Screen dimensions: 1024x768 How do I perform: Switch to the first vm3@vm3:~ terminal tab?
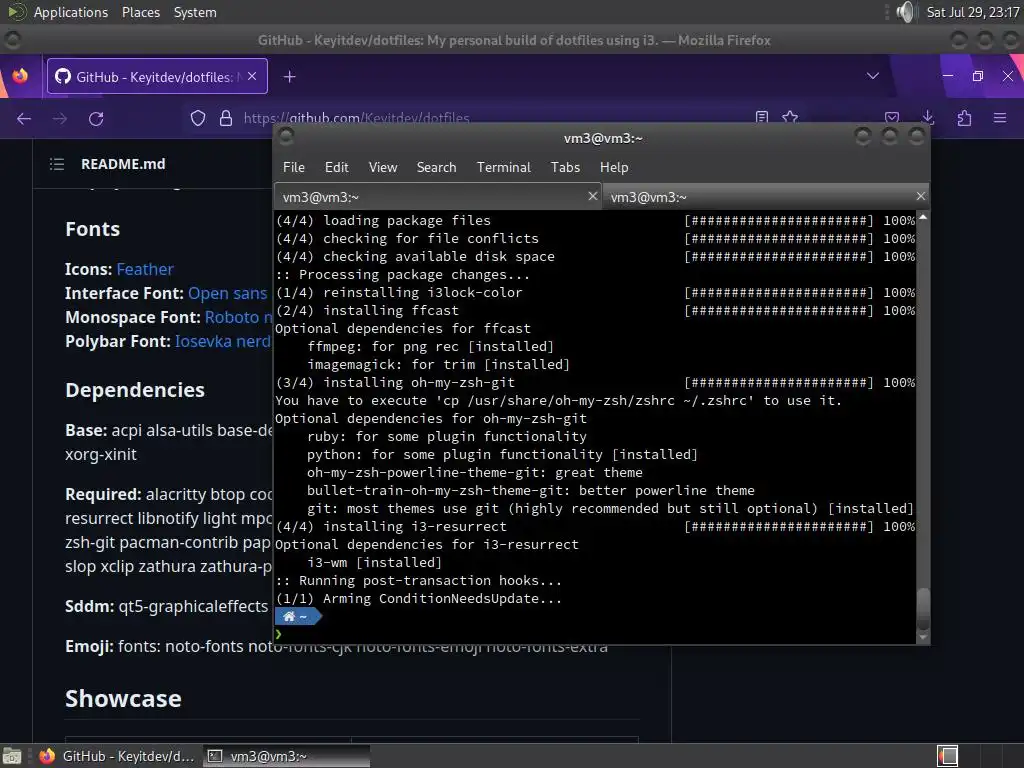(x=429, y=197)
